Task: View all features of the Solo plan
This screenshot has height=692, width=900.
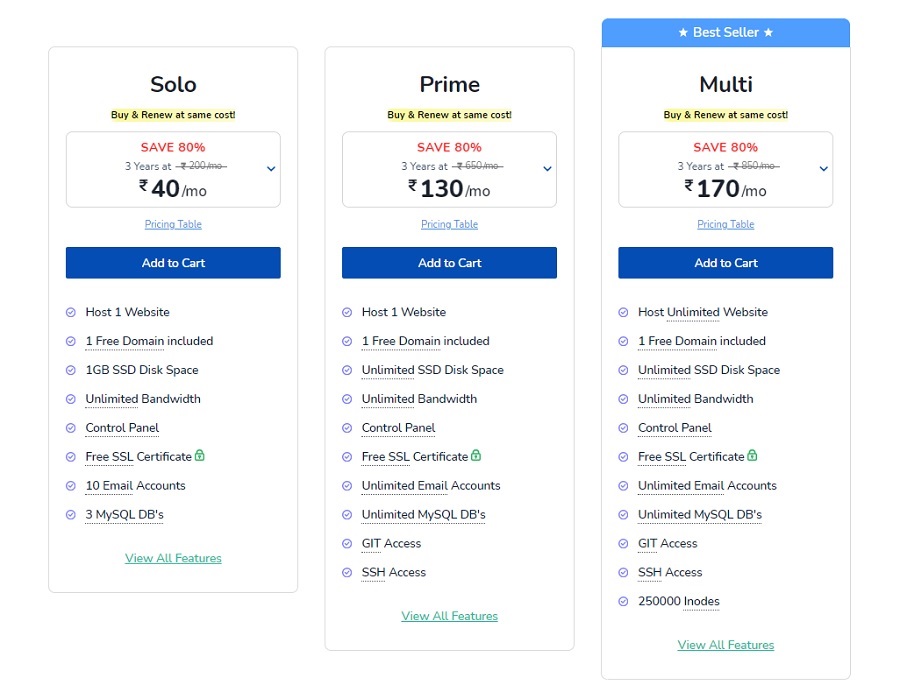Action: click(173, 558)
